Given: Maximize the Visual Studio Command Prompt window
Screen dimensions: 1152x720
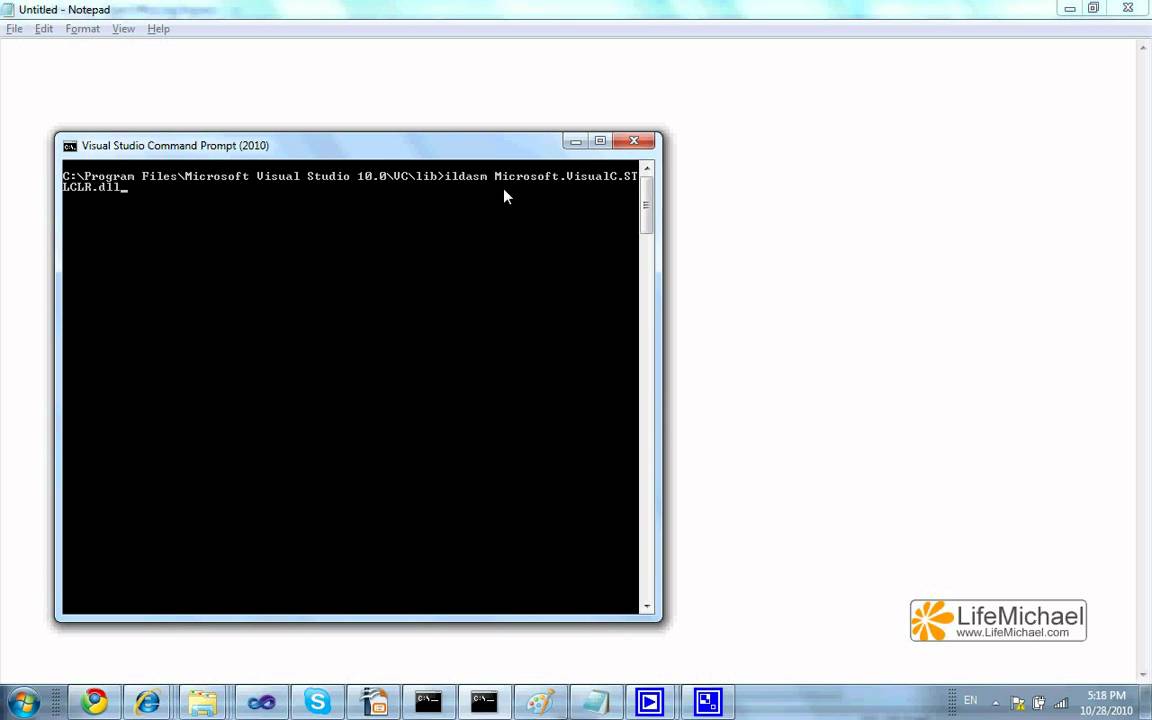Looking at the screenshot, I should tap(600, 140).
